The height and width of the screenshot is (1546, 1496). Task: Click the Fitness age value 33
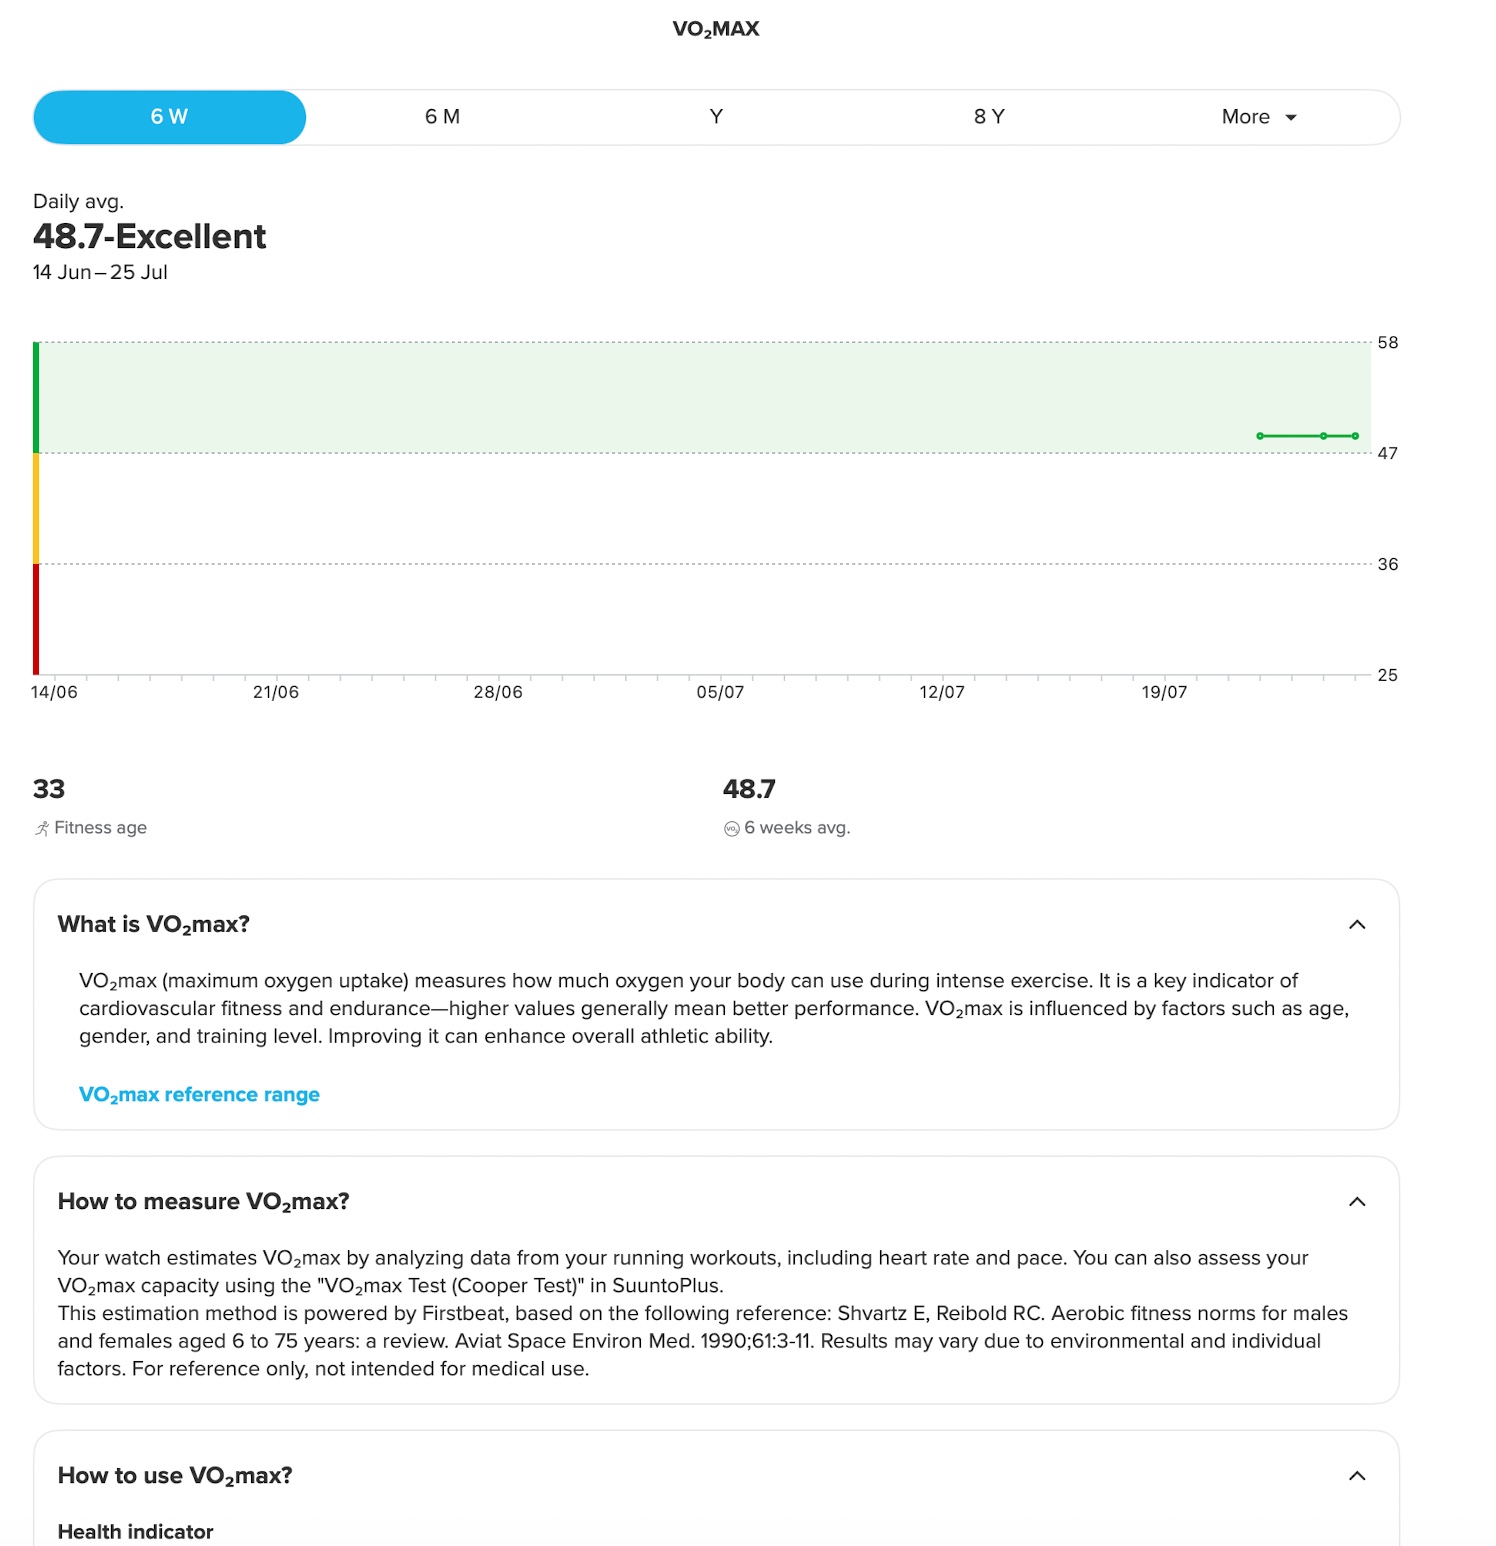click(x=49, y=789)
